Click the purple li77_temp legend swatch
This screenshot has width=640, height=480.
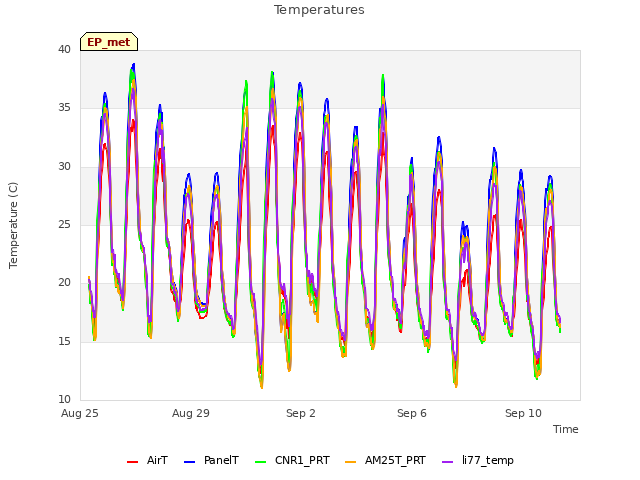447,462
